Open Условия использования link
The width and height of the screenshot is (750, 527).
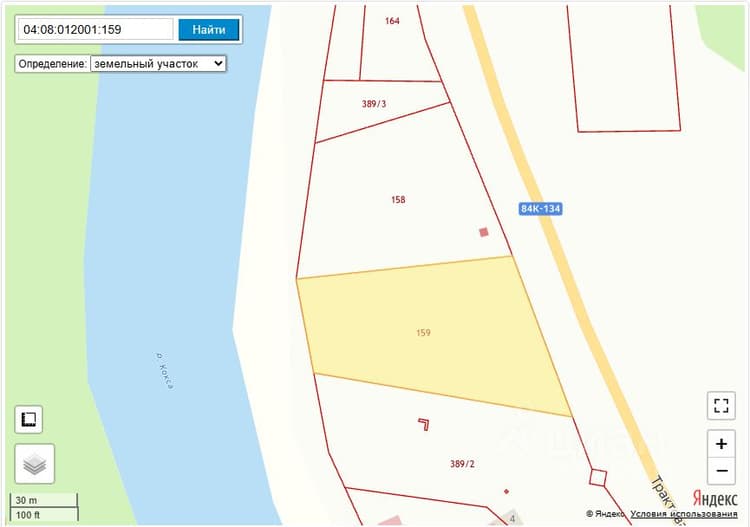click(x=684, y=514)
